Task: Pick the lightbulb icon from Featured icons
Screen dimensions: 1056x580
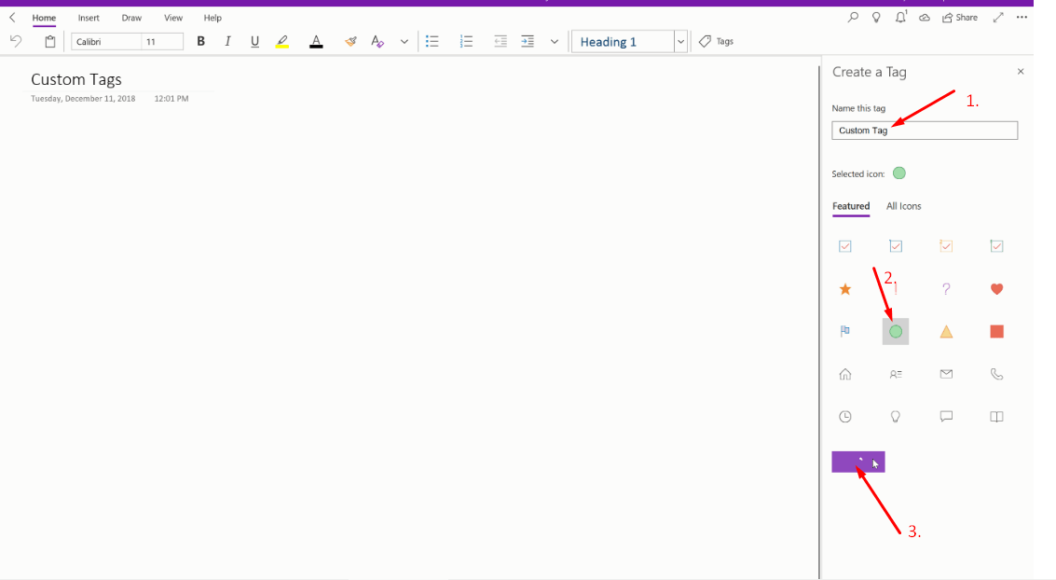Action: [895, 416]
